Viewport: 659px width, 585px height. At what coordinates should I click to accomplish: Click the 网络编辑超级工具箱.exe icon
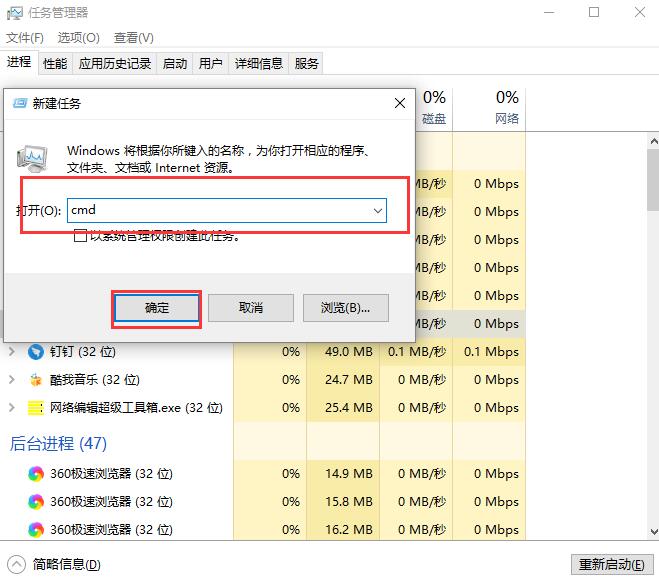coord(36,408)
